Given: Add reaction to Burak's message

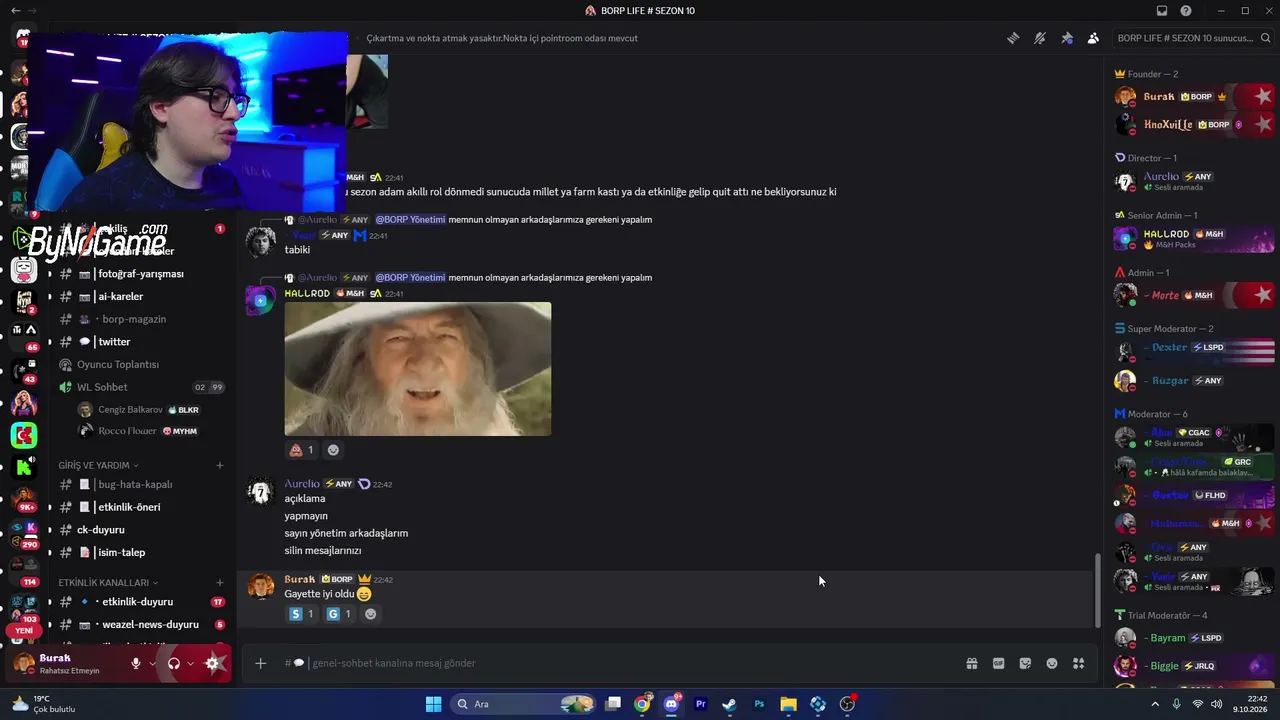Looking at the screenshot, I should [371, 614].
